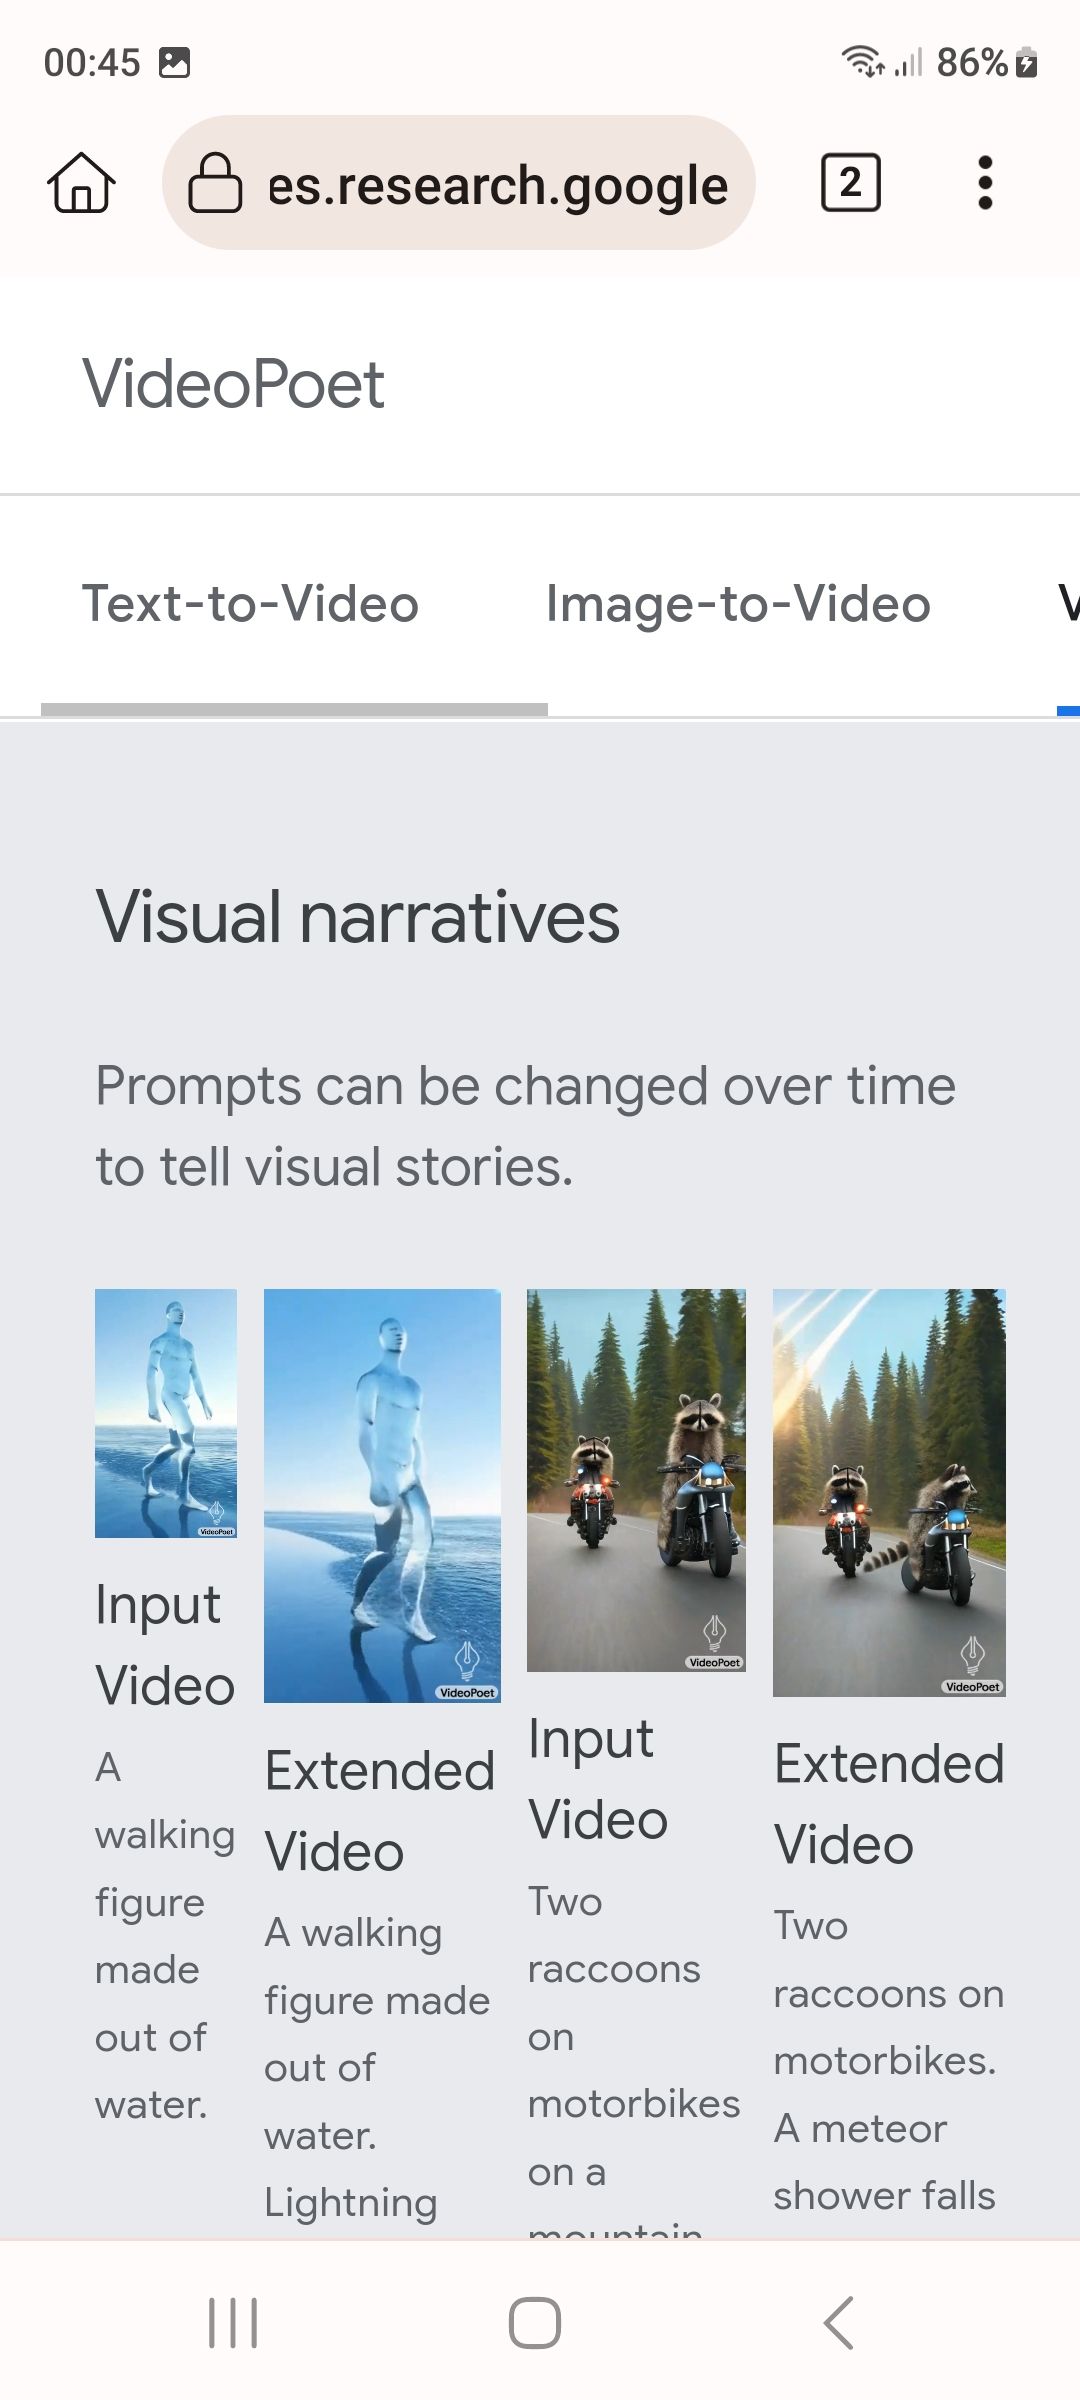Tap the browser home icon

81,183
